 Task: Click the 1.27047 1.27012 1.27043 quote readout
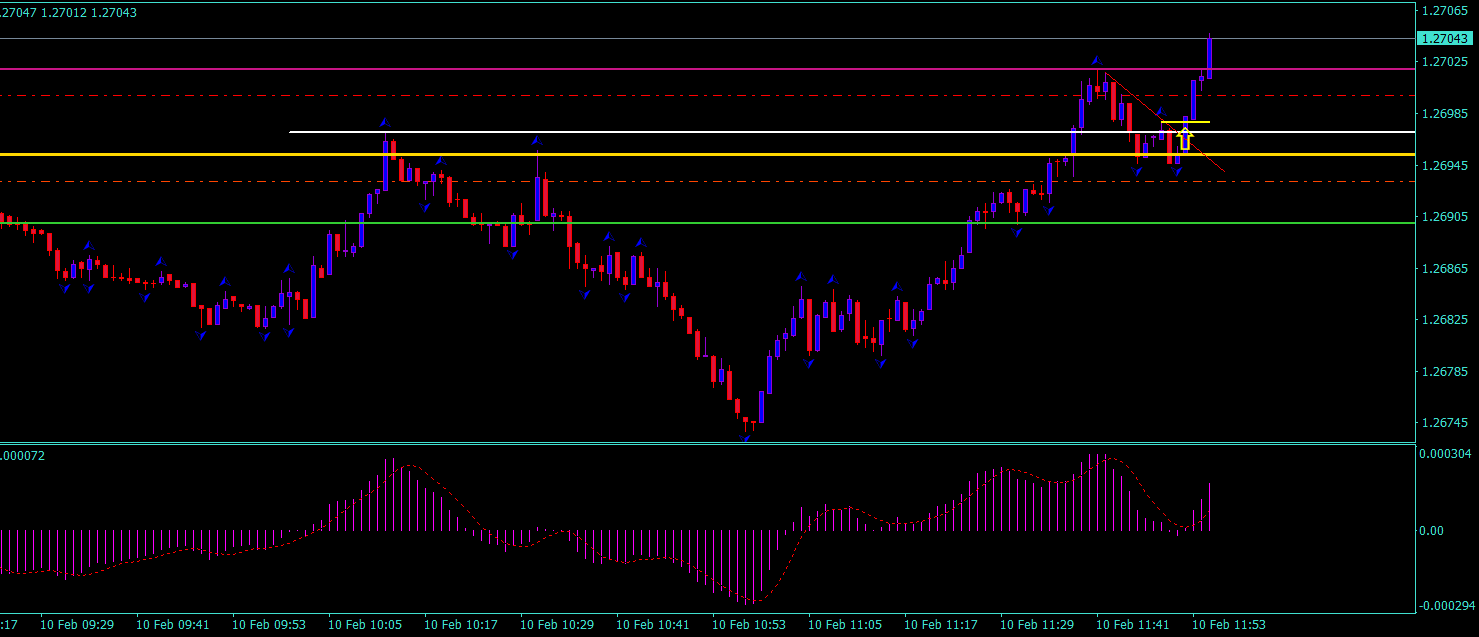pos(69,12)
